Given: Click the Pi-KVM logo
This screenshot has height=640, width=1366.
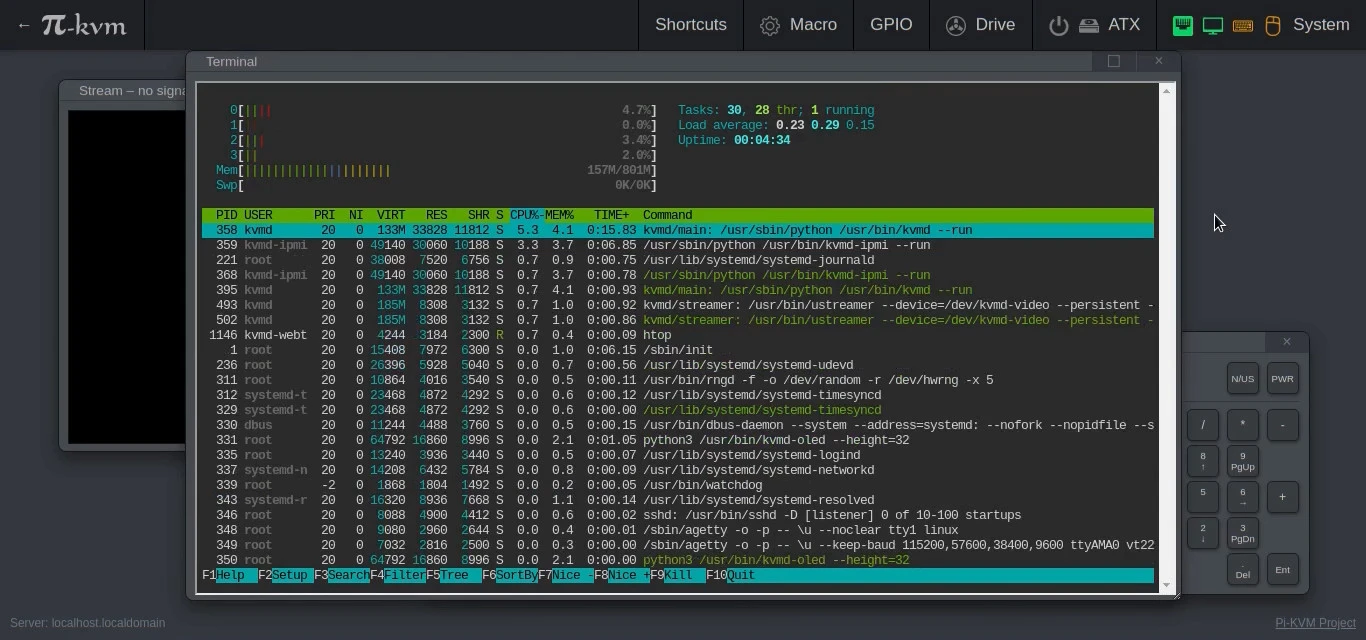Looking at the screenshot, I should click(x=85, y=25).
